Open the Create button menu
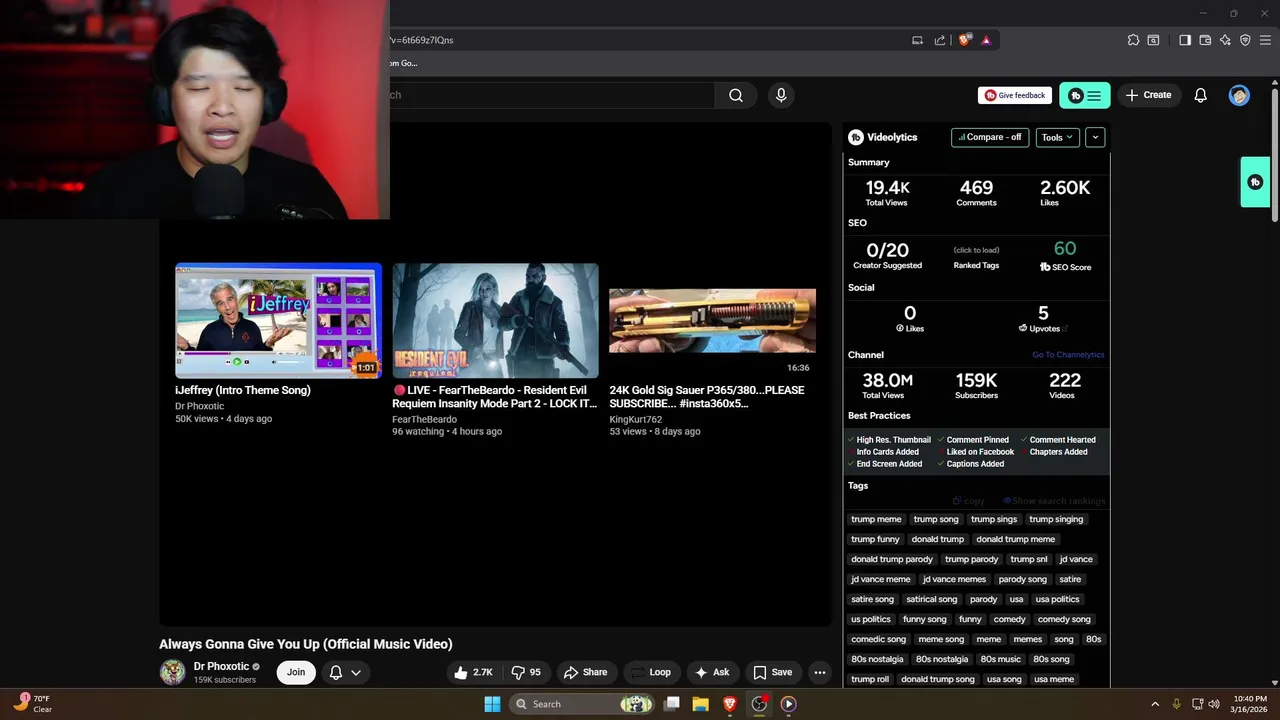This screenshot has width=1280, height=720. point(1148,95)
